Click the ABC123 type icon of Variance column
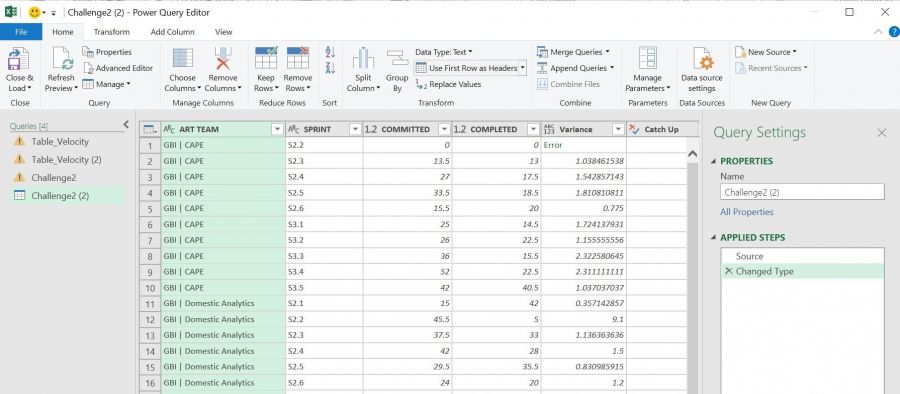The height and width of the screenshot is (394, 900). click(549, 129)
